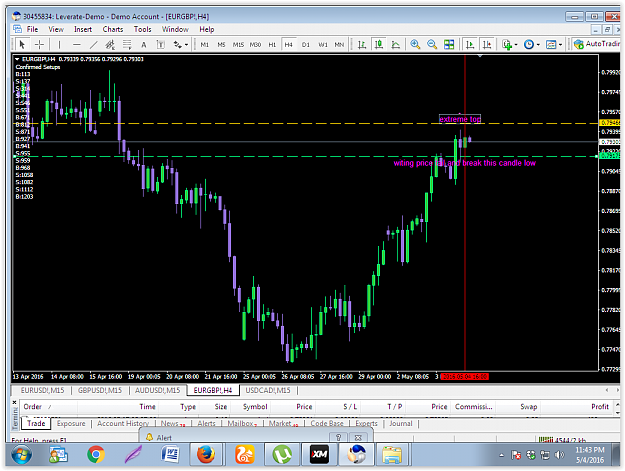The width and height of the screenshot is (625, 471).
Task: Switch chart to bar chart
Action: pos(362,45)
